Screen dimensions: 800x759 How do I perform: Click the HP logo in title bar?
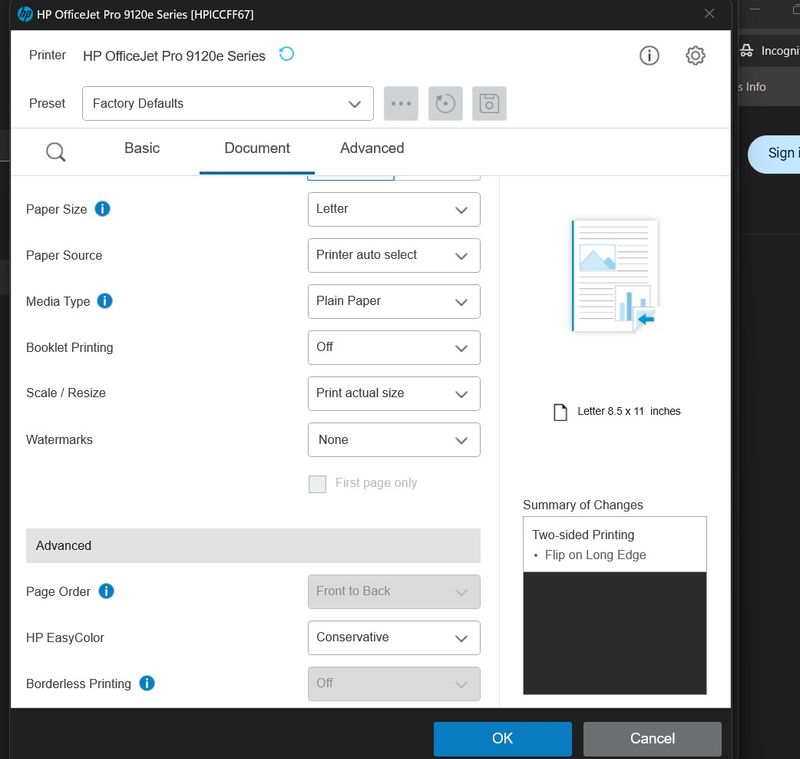24,14
